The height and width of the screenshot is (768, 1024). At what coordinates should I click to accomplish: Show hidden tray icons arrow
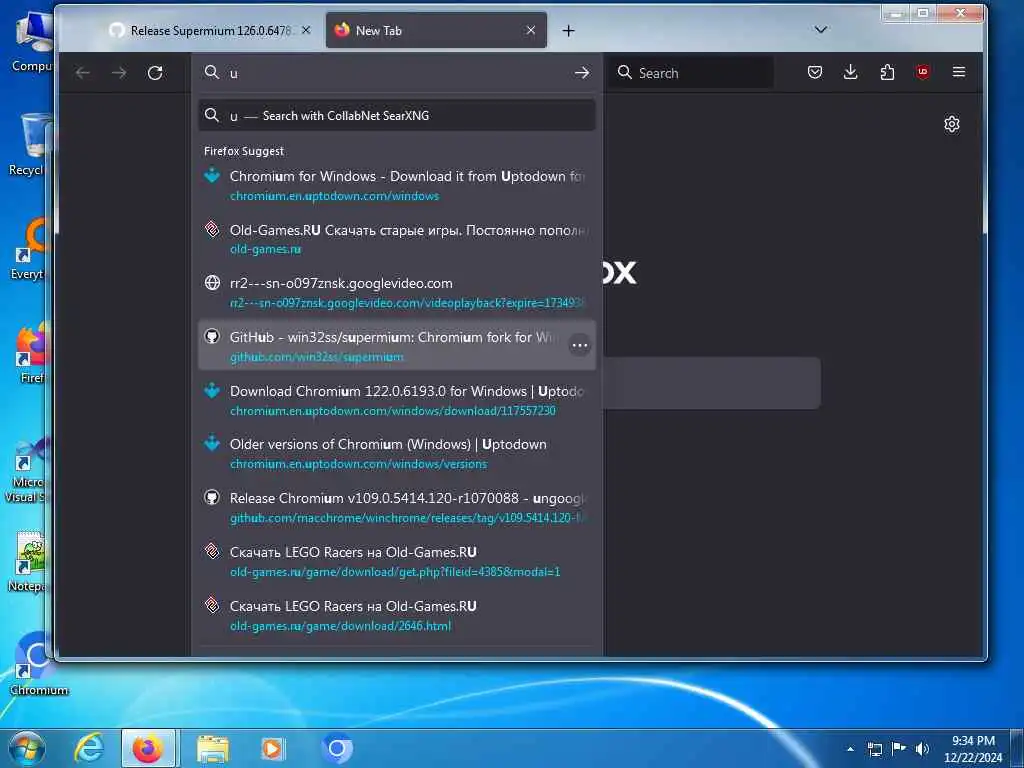point(850,748)
